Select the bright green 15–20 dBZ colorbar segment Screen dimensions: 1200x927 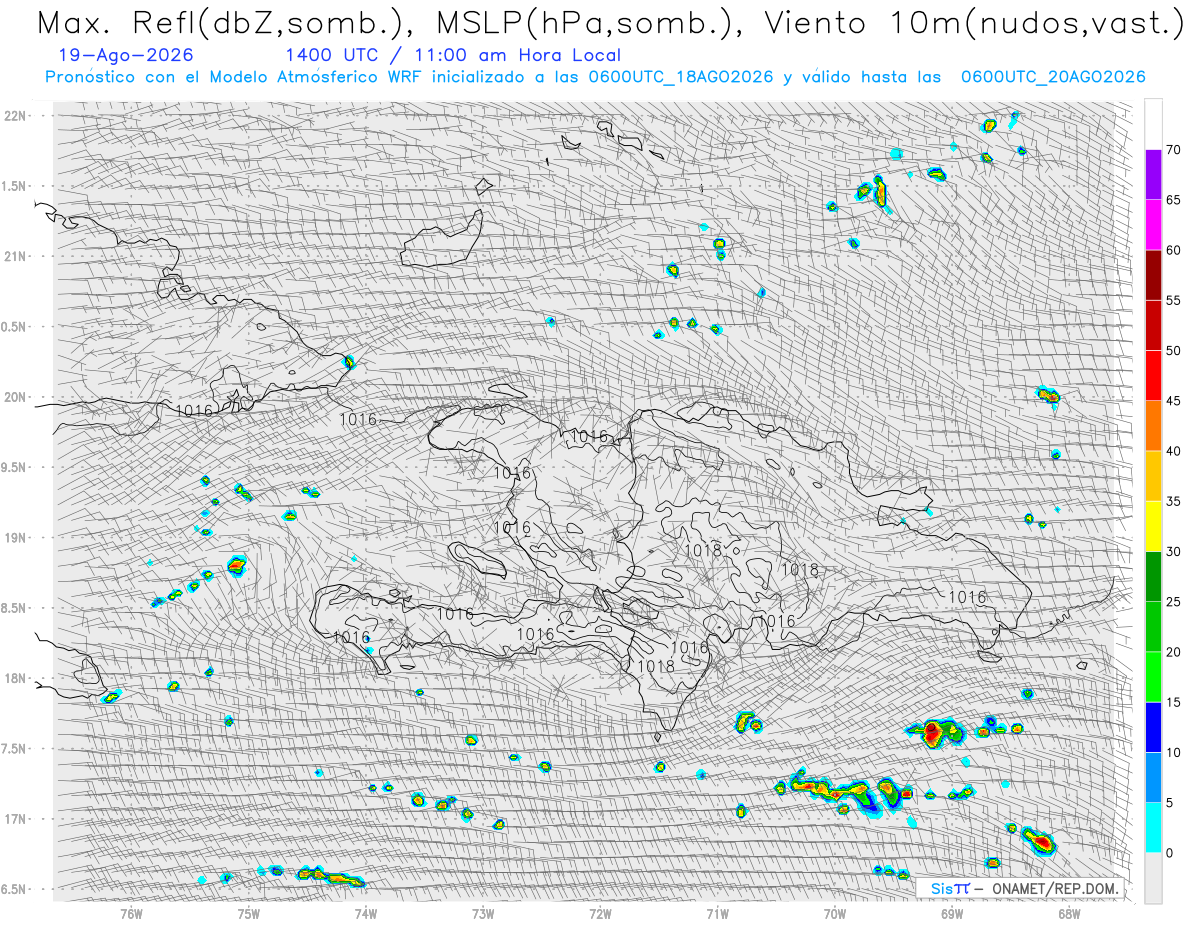[1153, 677]
